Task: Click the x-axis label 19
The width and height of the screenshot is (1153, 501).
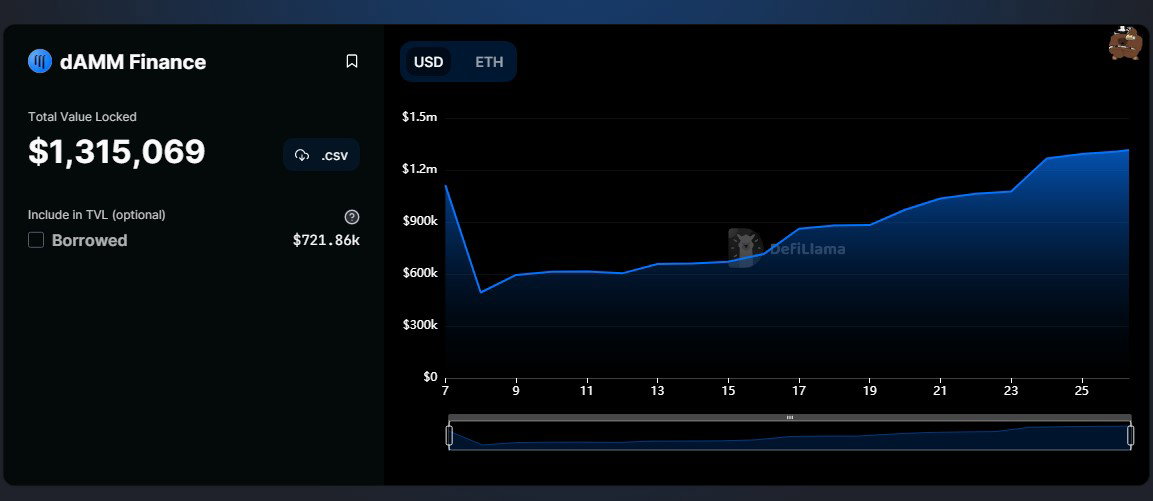Action: click(x=870, y=391)
